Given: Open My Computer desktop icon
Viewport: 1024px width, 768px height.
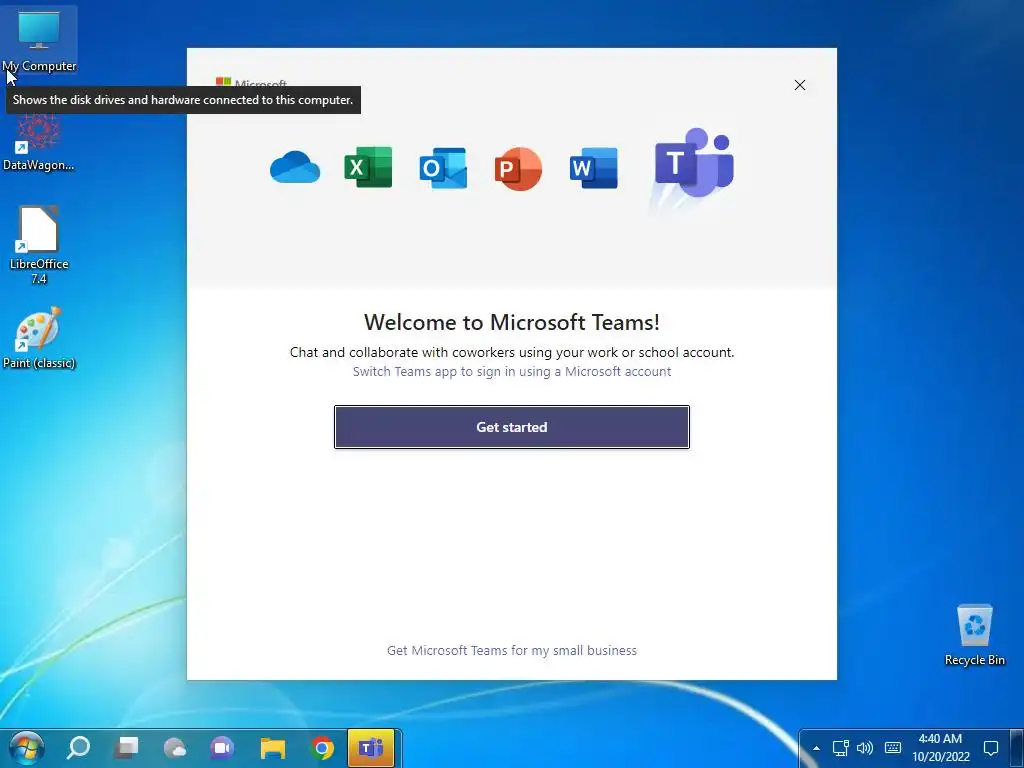Looking at the screenshot, I should click(x=39, y=39).
